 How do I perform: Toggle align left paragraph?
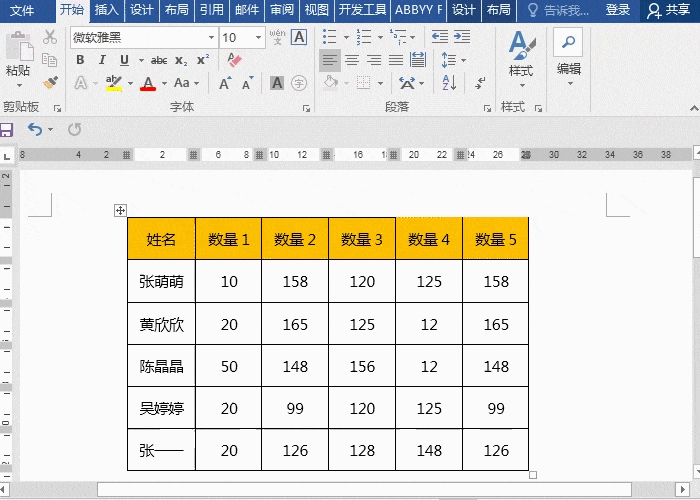pyautogui.click(x=329, y=60)
